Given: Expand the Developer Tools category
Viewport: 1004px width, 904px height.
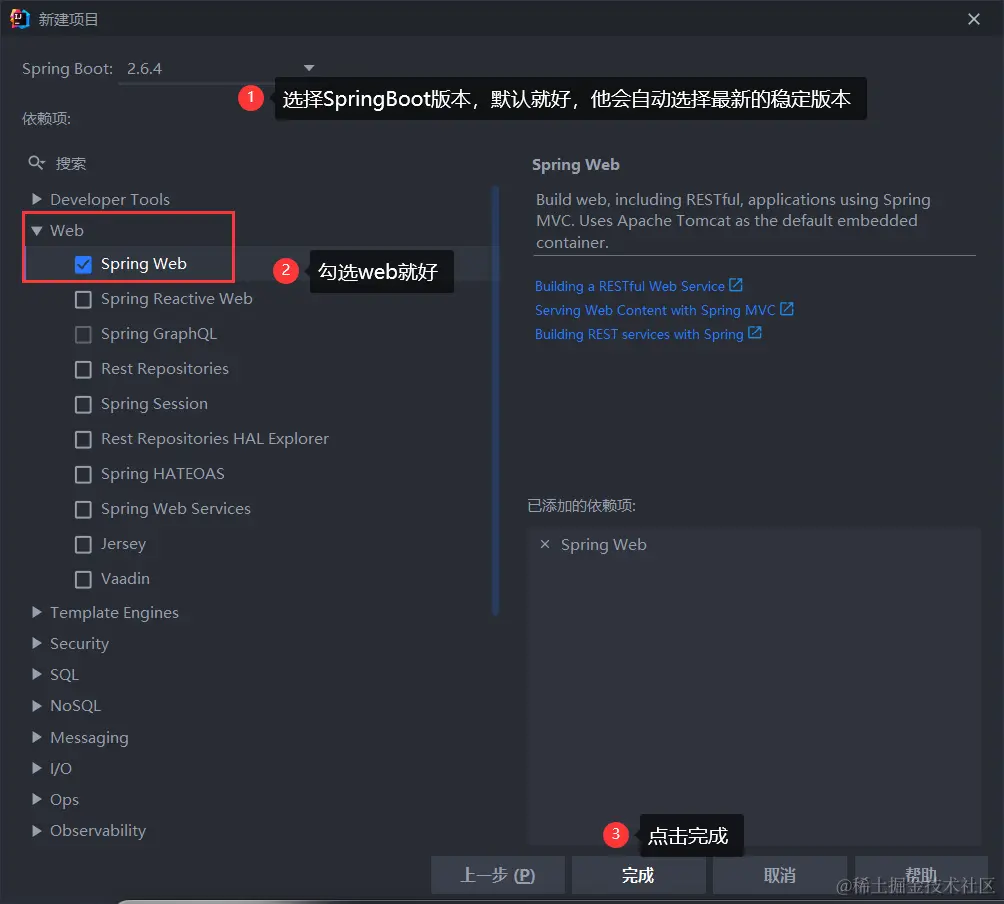Looking at the screenshot, I should (36, 199).
